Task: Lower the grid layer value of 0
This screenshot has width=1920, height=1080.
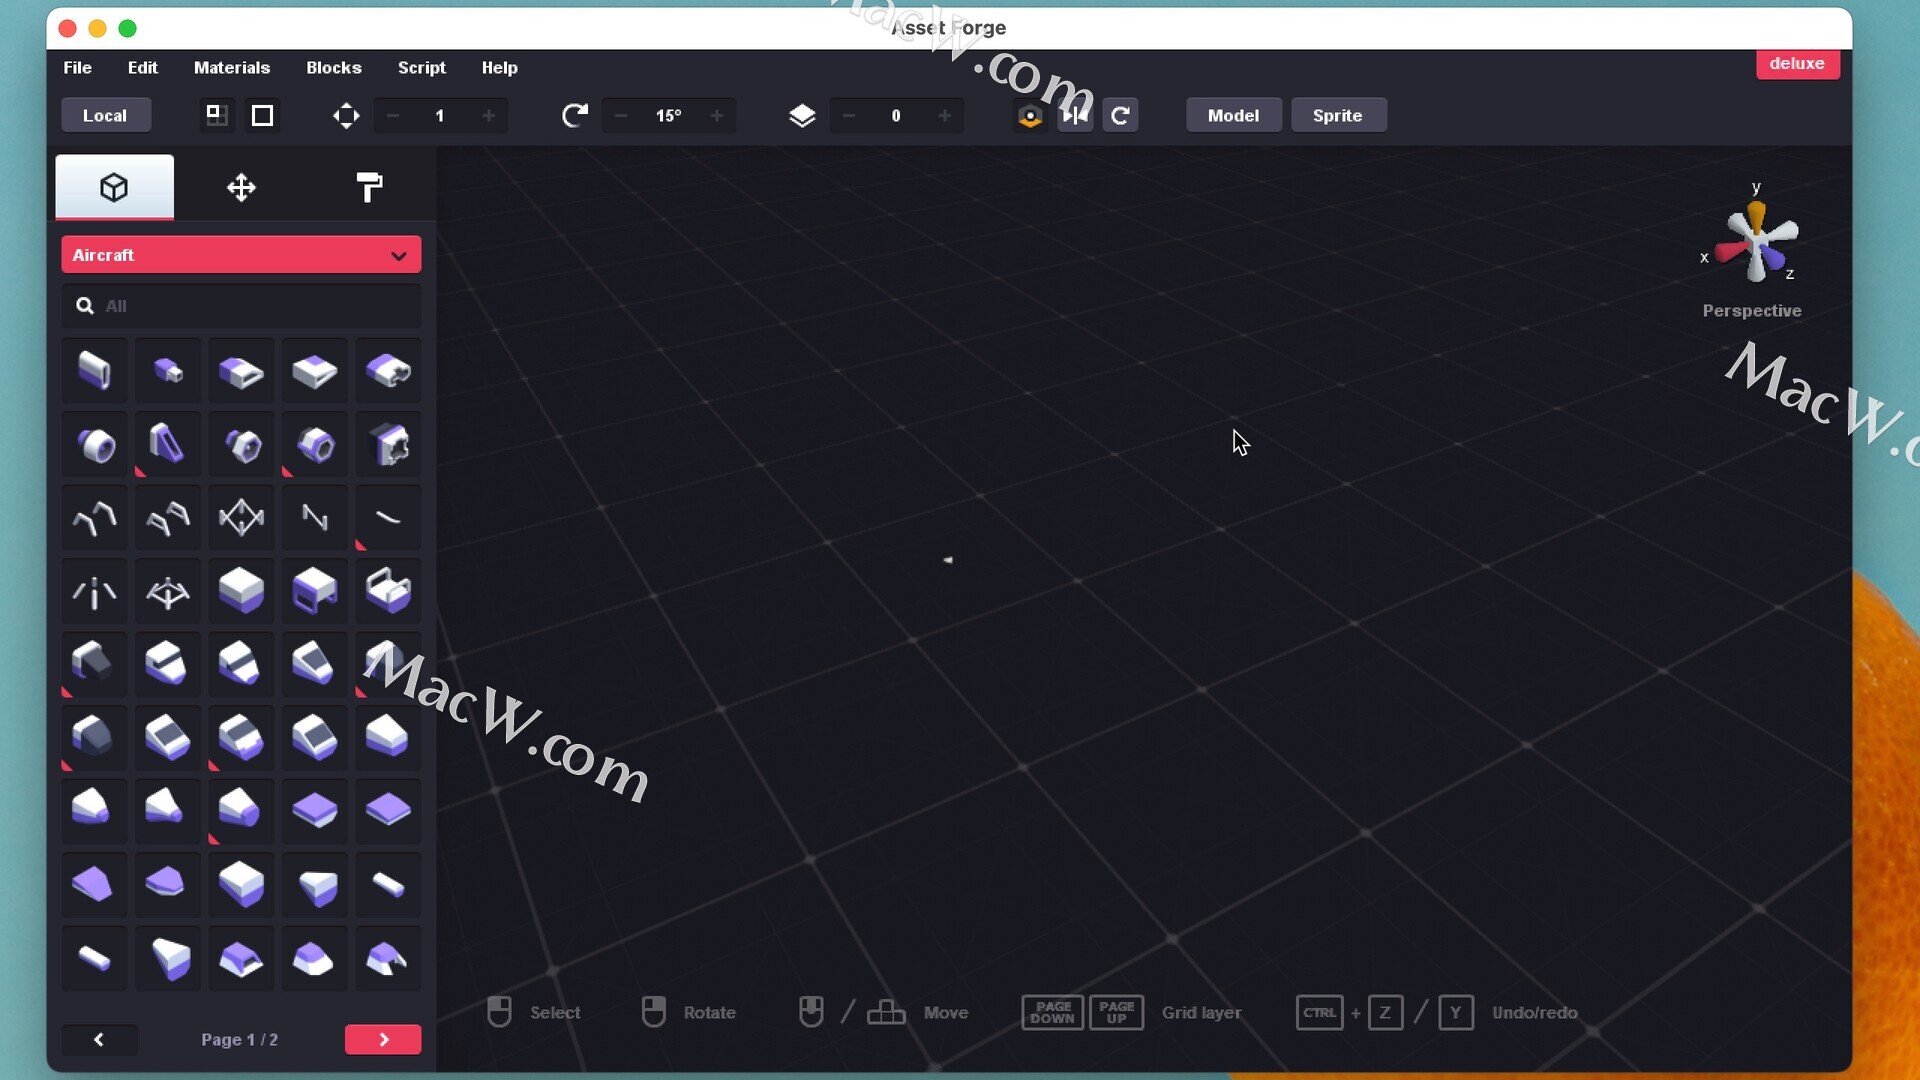Action: (849, 116)
